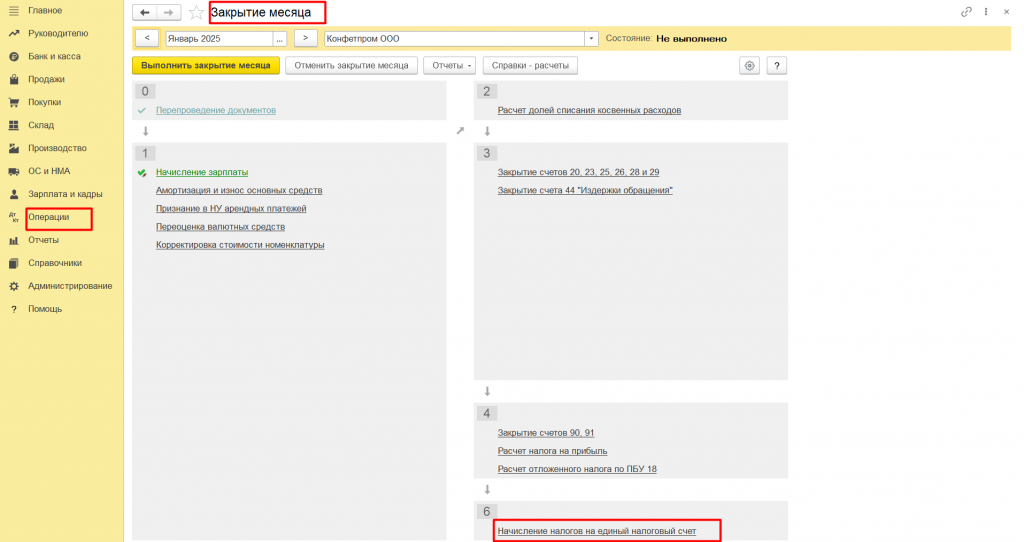
Task: Add page to favorites with star icon
Action: tap(196, 12)
